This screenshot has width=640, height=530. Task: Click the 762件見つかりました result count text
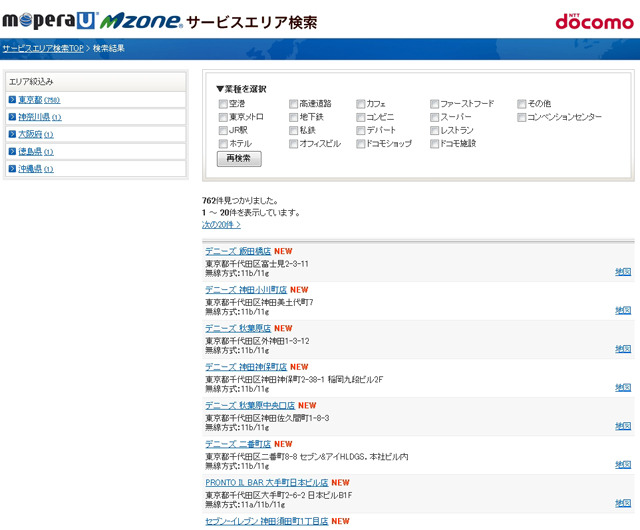pos(240,200)
